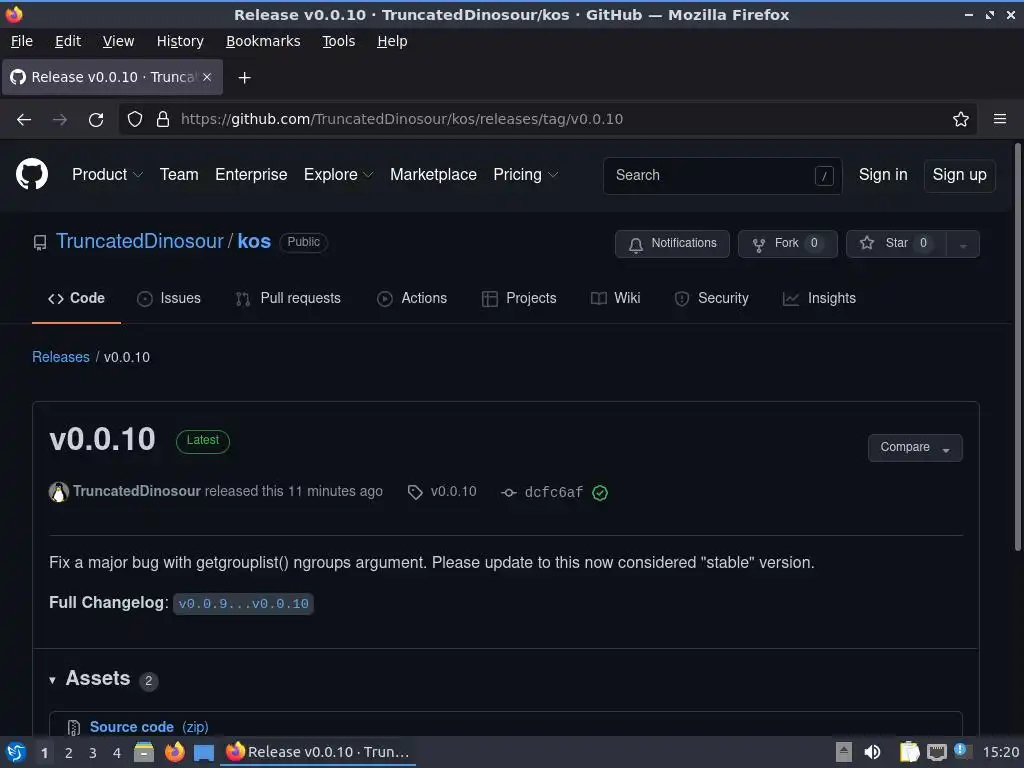
Task: Open a new tab with the plus icon
Action: tap(244, 78)
